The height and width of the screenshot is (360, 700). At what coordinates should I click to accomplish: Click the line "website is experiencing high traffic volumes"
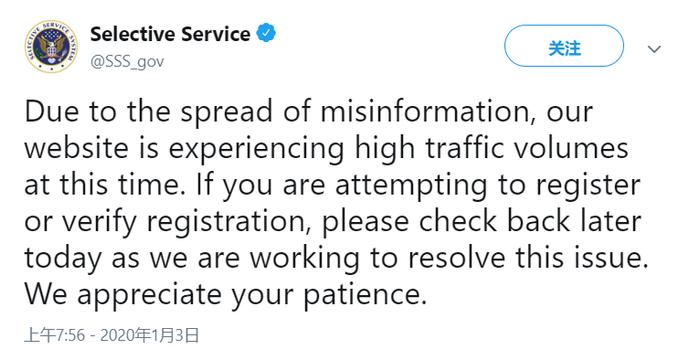(326, 148)
